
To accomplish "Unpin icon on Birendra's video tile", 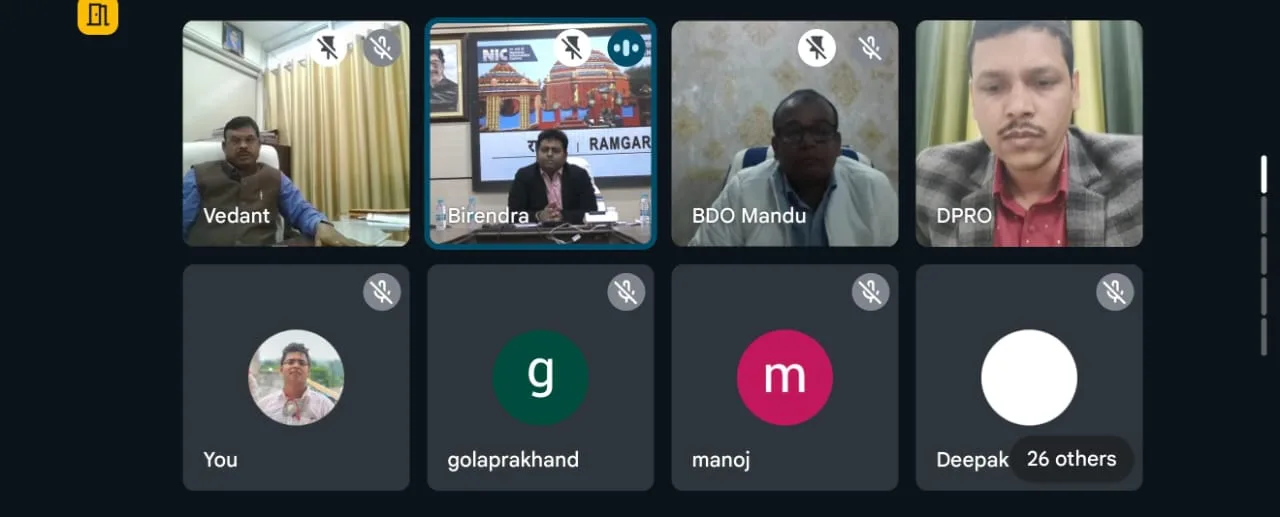I will point(572,47).
